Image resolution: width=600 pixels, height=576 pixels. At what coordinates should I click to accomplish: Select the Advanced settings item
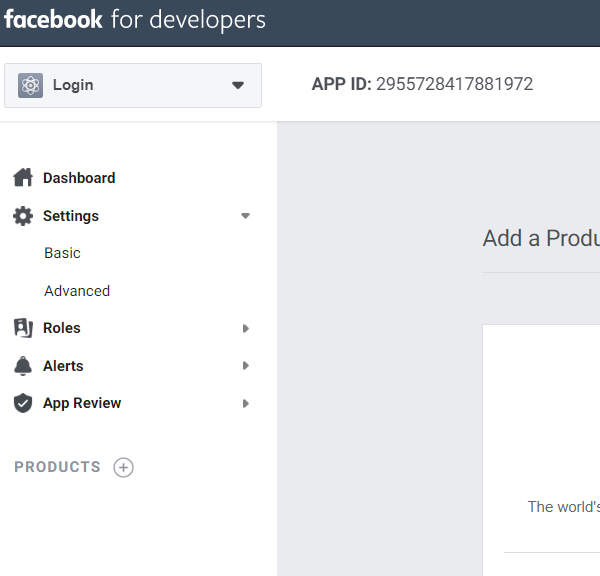[x=77, y=291]
